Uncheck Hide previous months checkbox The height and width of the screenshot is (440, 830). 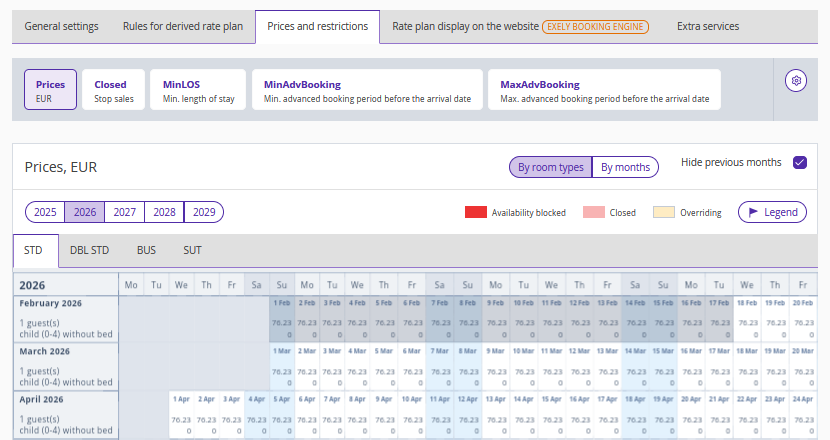pyautogui.click(x=799, y=163)
